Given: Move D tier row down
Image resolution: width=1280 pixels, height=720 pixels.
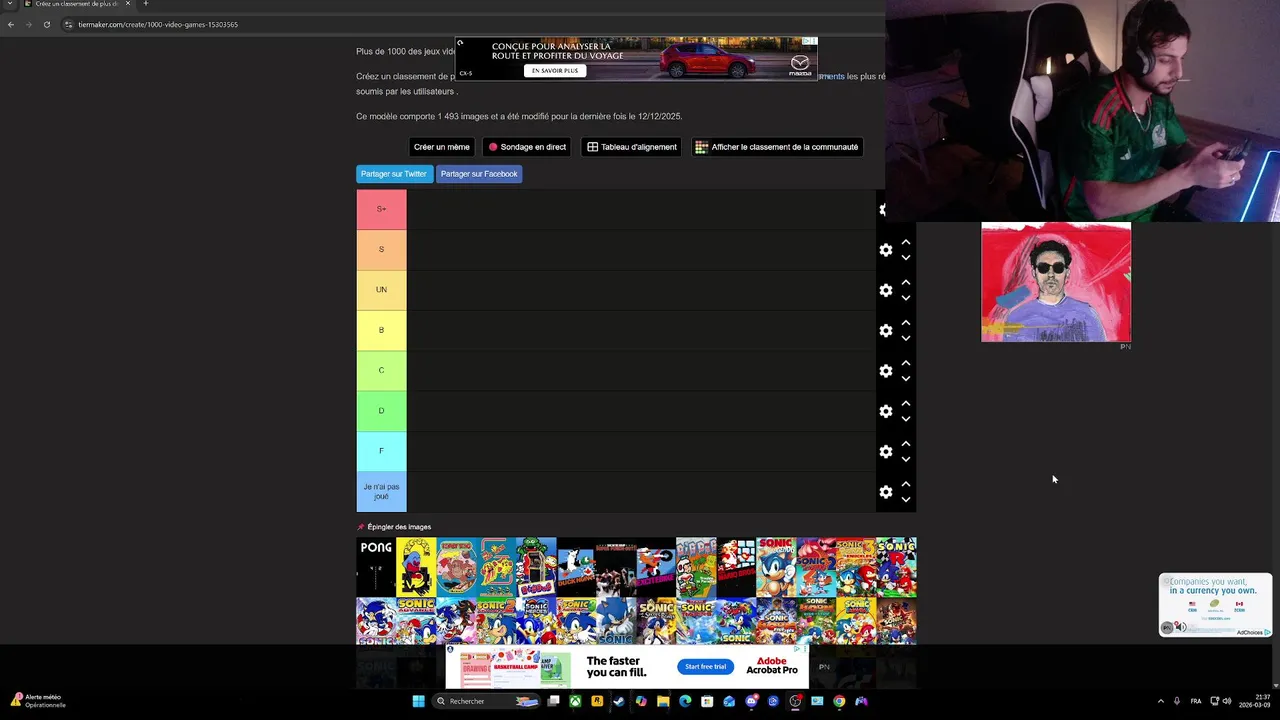Looking at the screenshot, I should (906, 419).
